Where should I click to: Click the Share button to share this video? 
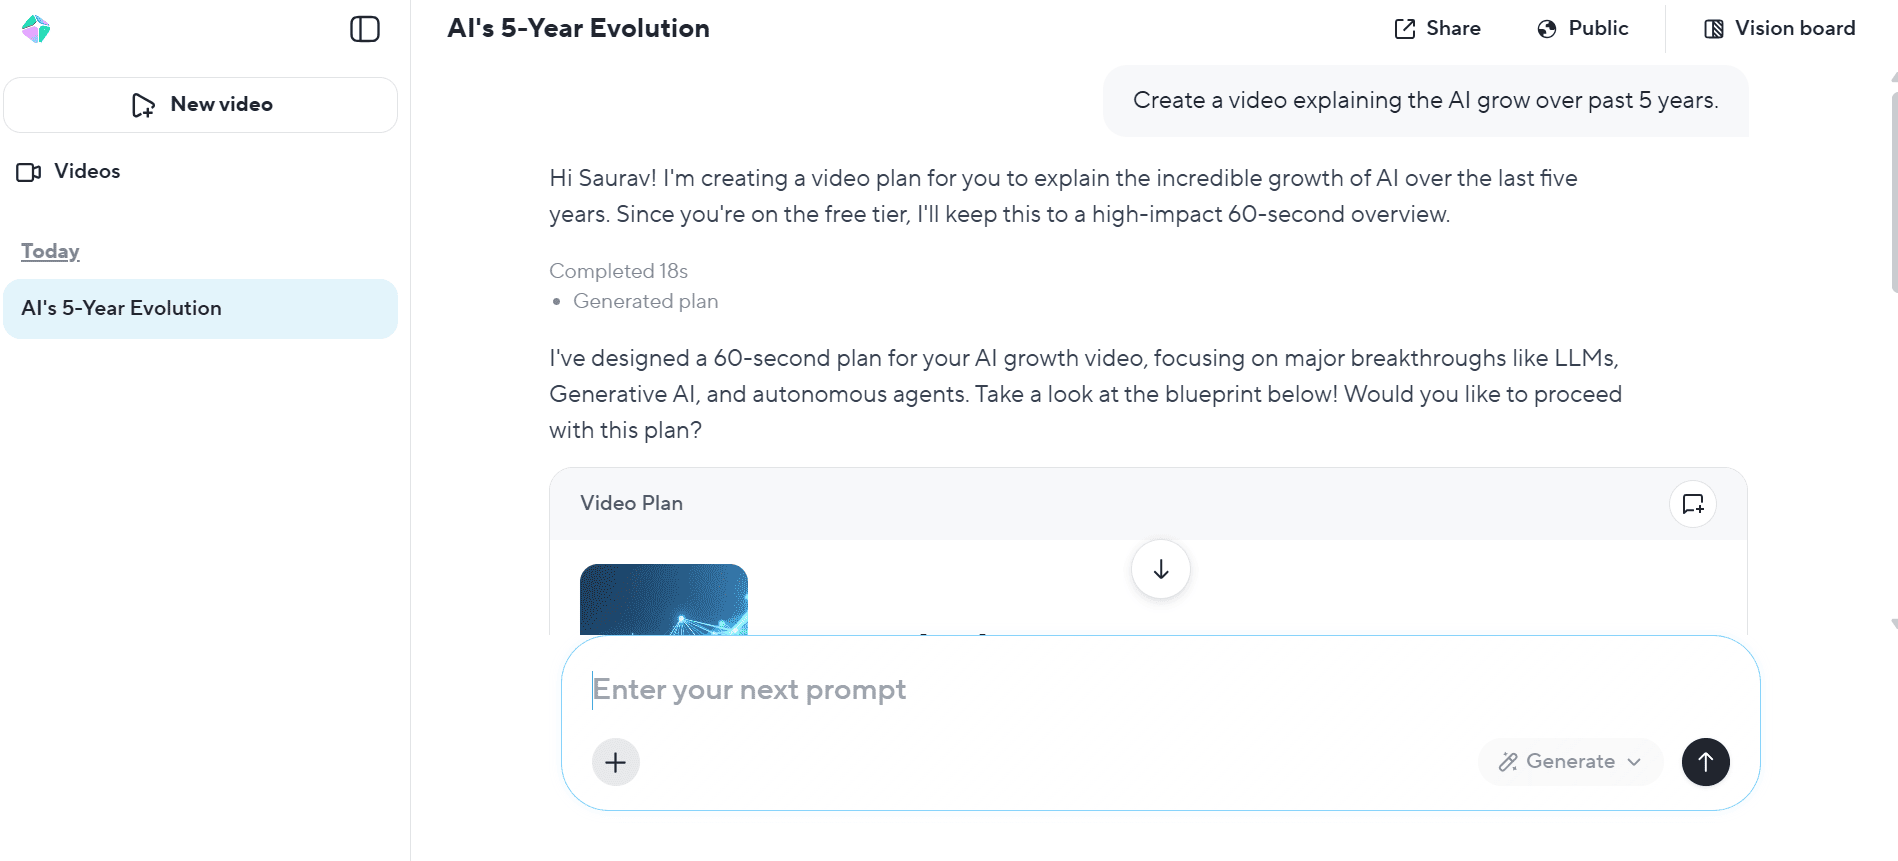(x=1437, y=28)
